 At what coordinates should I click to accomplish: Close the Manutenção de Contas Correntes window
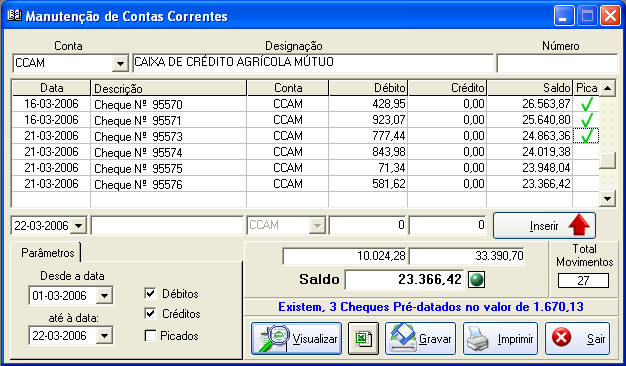[610, 16]
